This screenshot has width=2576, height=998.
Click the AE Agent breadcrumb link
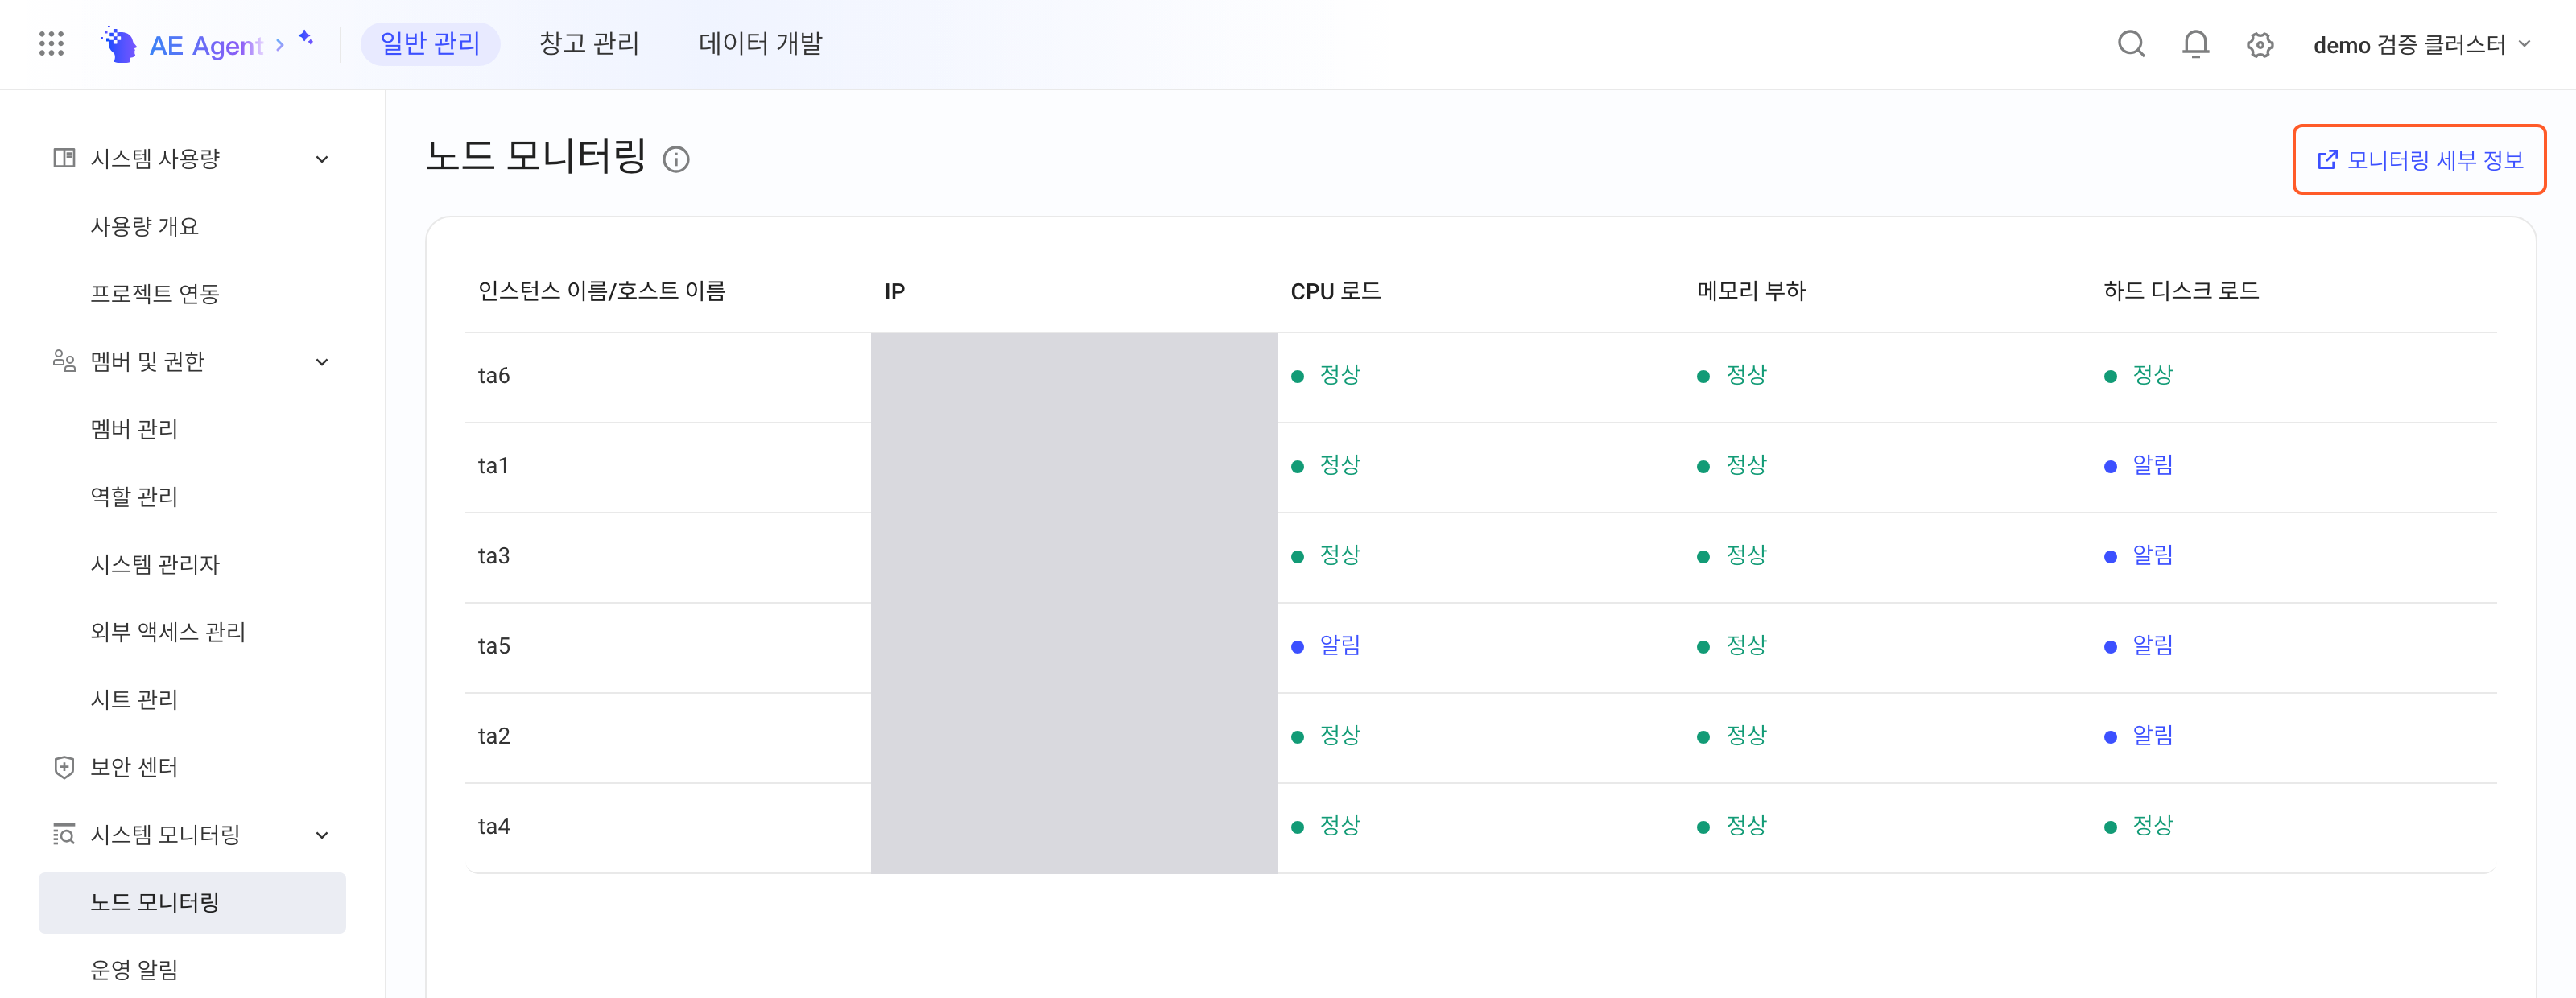(x=206, y=45)
